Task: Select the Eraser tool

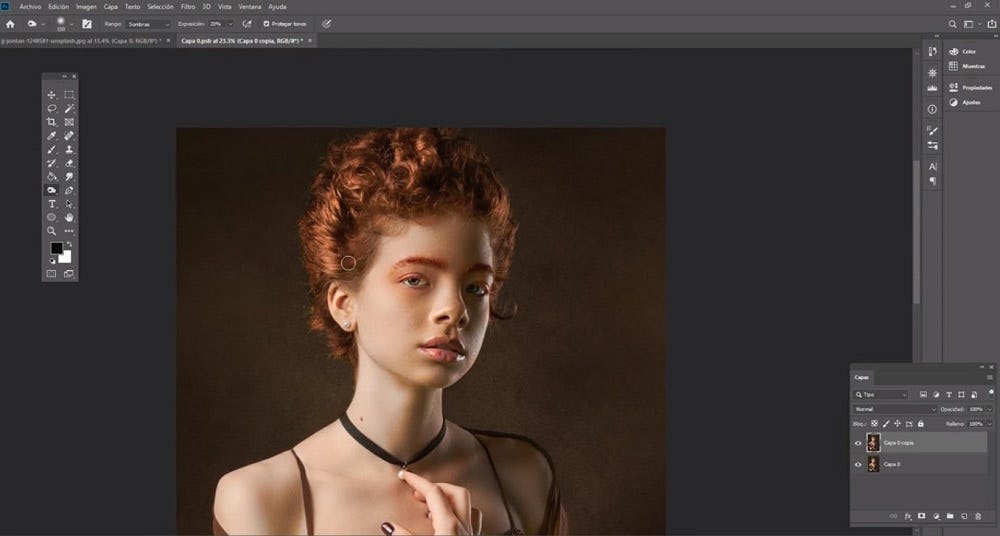Action: (69, 163)
